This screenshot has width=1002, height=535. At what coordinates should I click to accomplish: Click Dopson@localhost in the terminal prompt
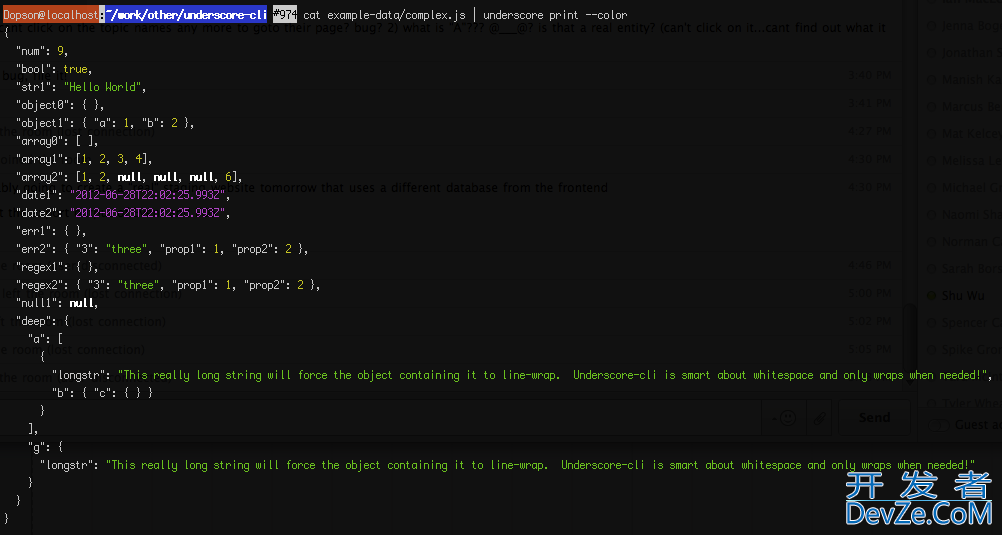coord(51,15)
